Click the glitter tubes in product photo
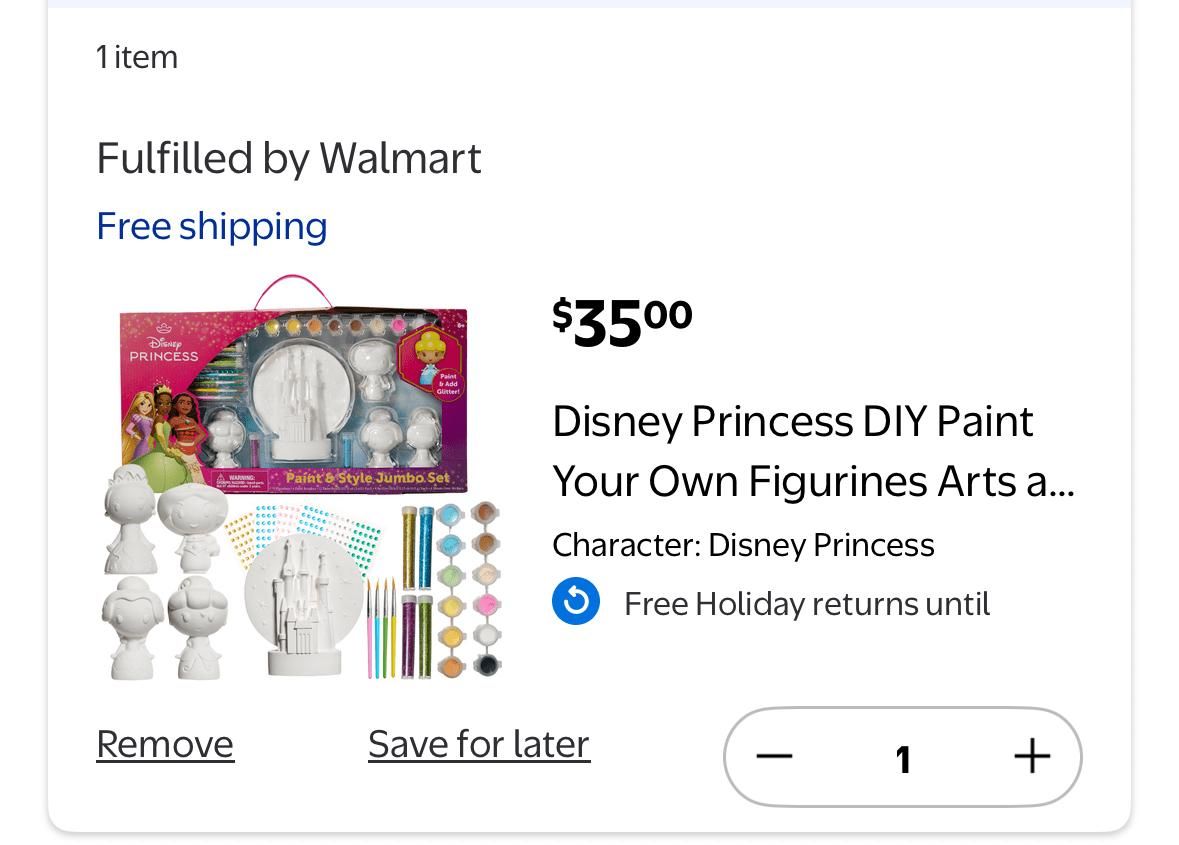 (x=418, y=590)
